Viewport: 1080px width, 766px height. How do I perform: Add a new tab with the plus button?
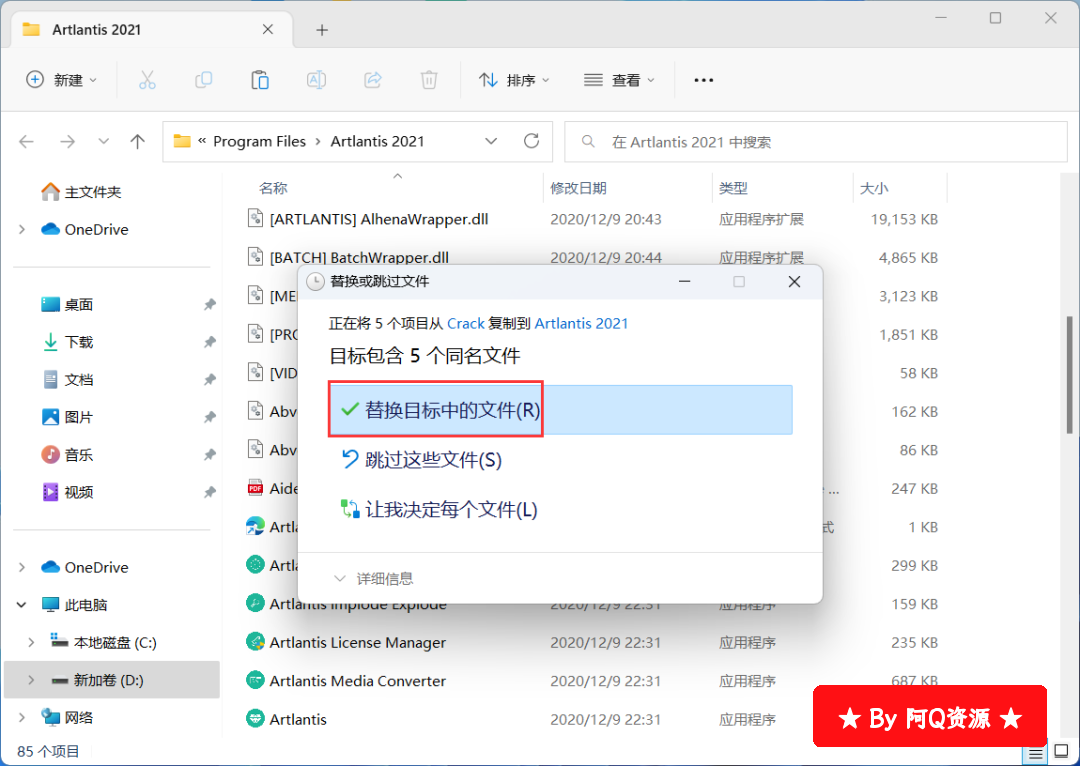(x=322, y=30)
